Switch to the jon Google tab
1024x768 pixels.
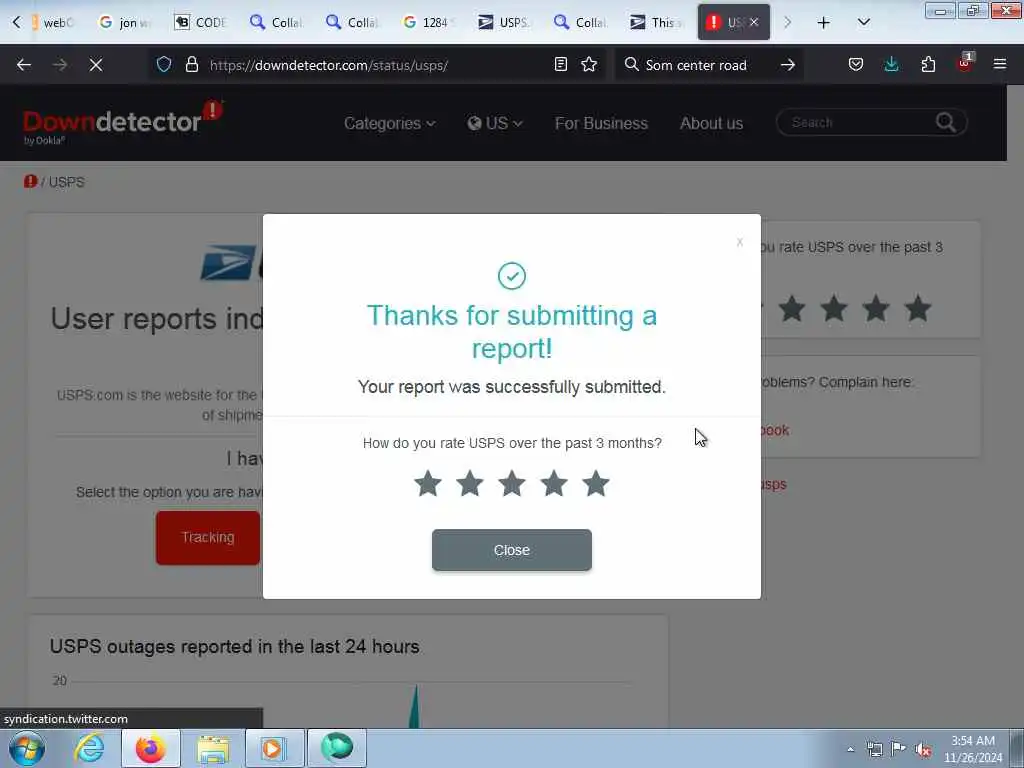pos(124,22)
